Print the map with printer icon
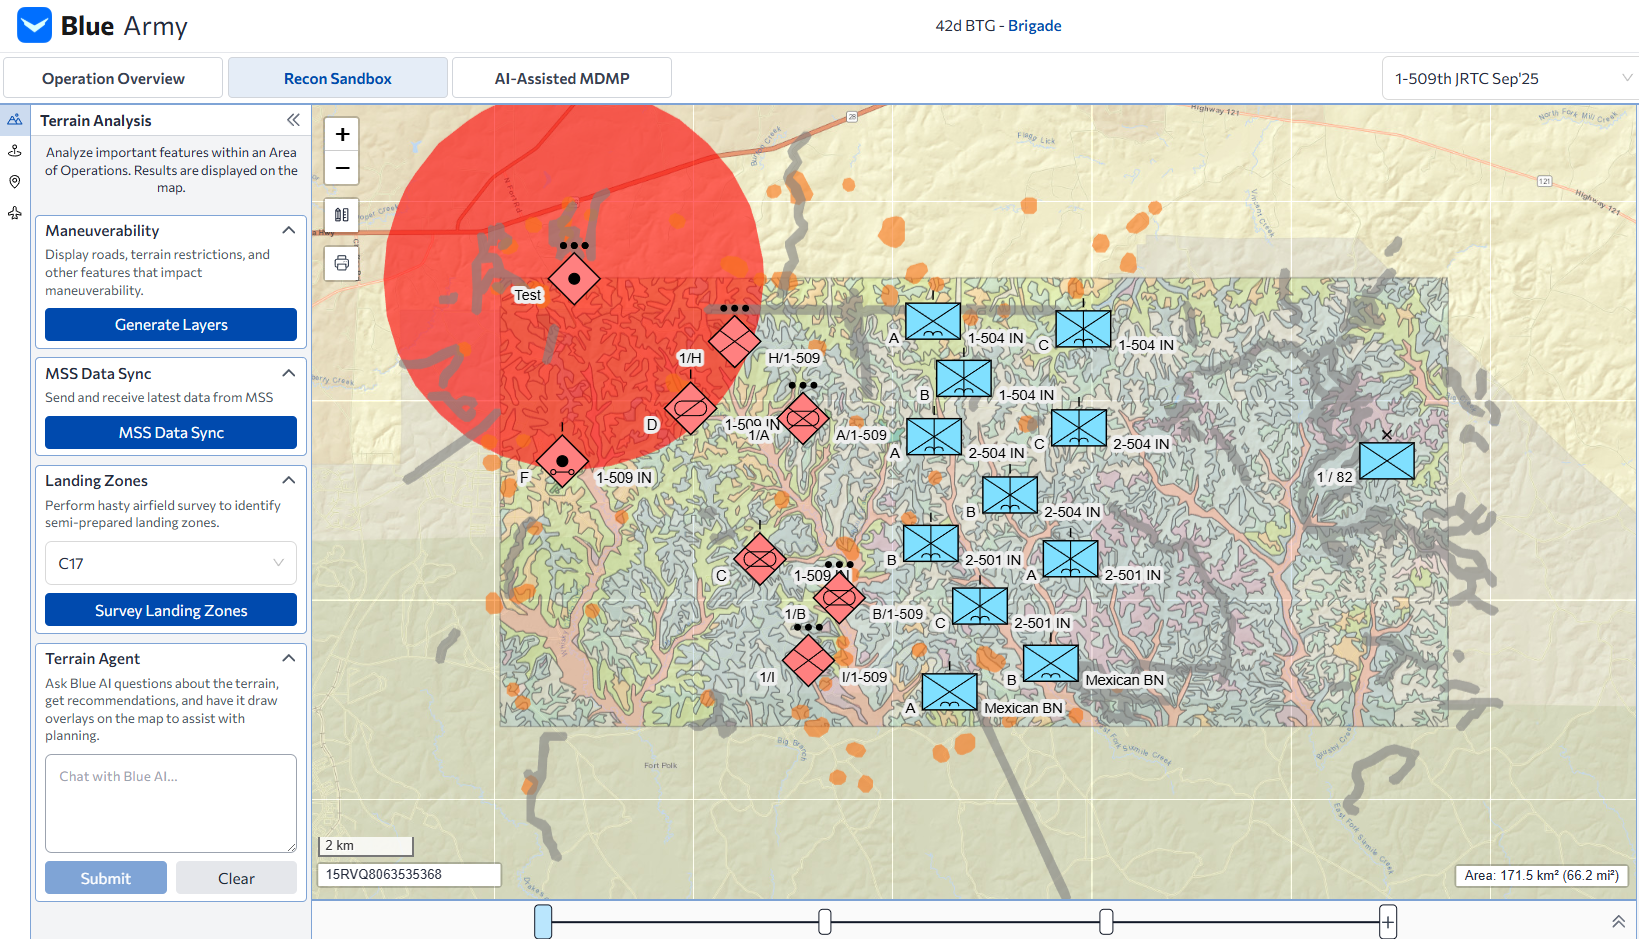 pos(342,263)
